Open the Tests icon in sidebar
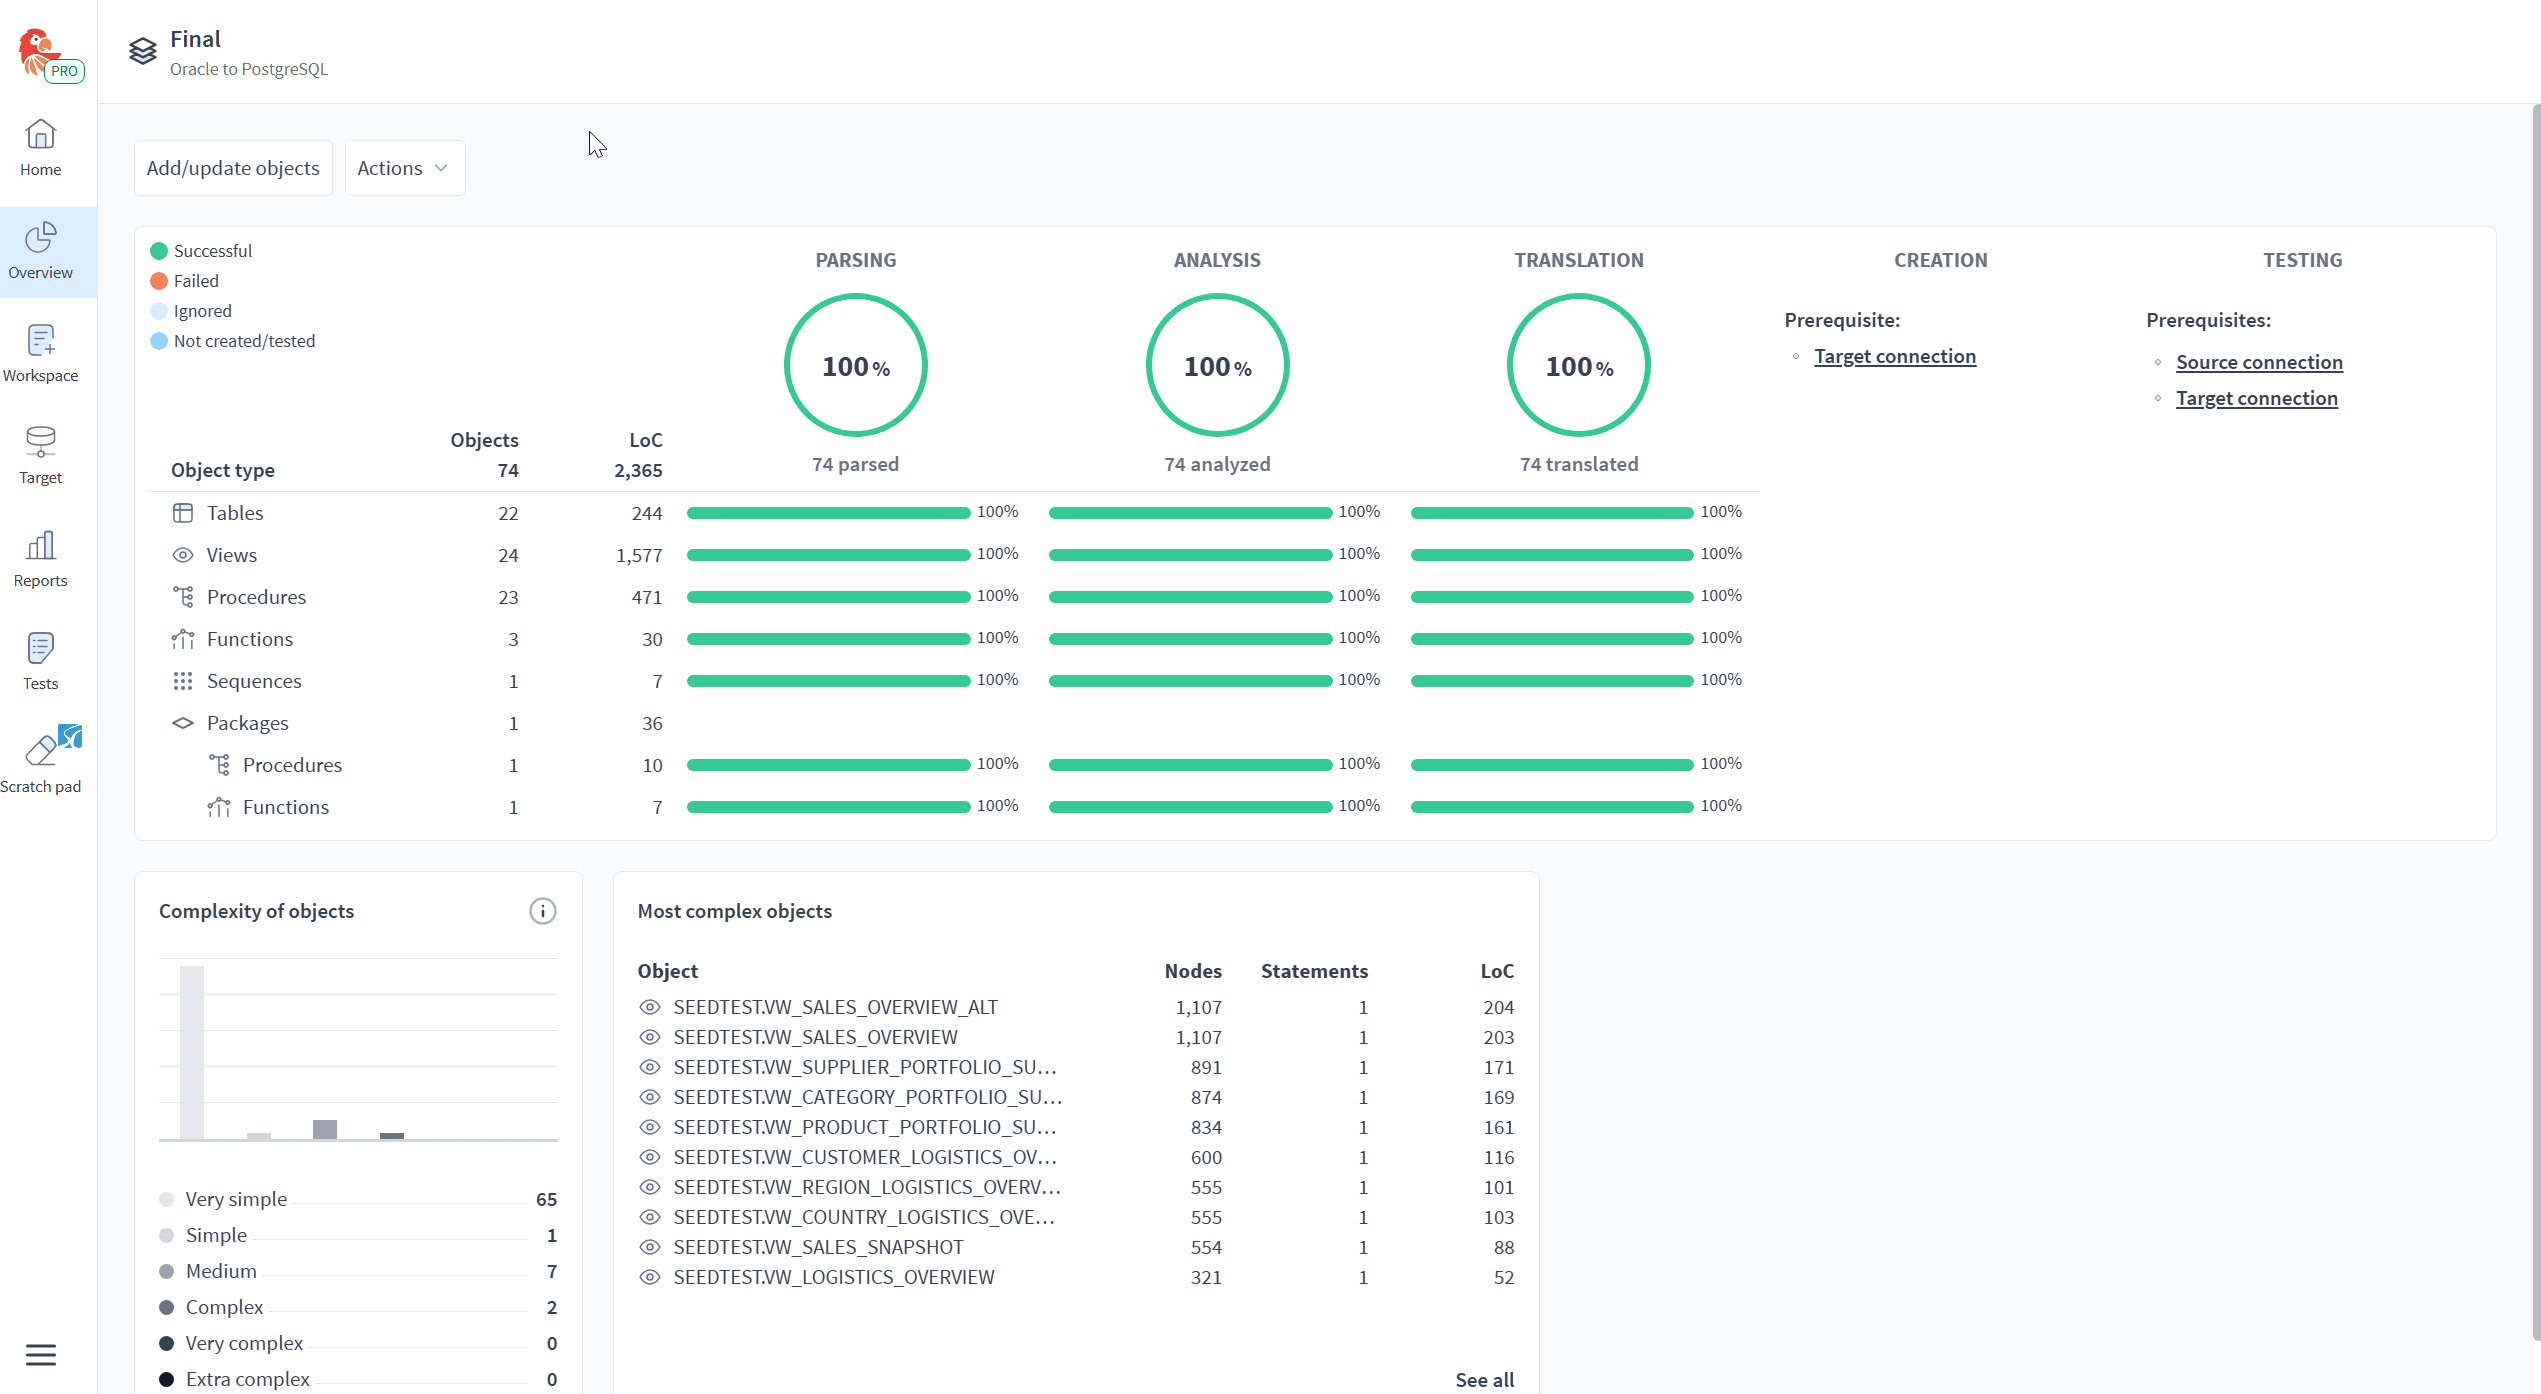The height and width of the screenshot is (1394, 2541). [41, 648]
